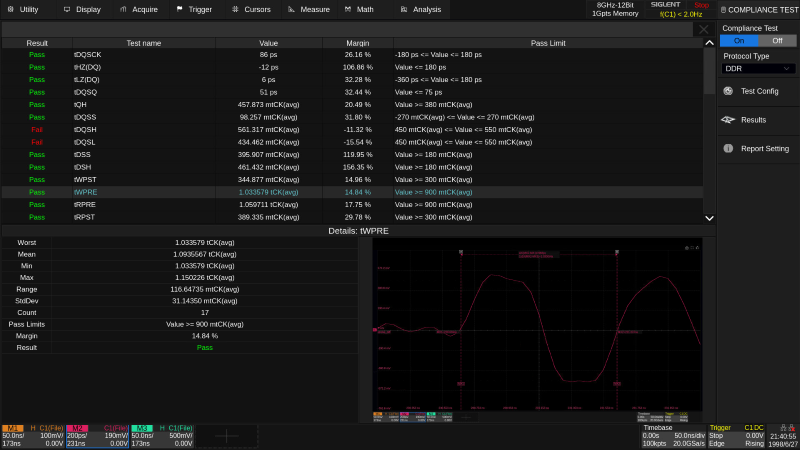800x450 pixels.
Task: Close the results table with X icon
Action: [702, 30]
